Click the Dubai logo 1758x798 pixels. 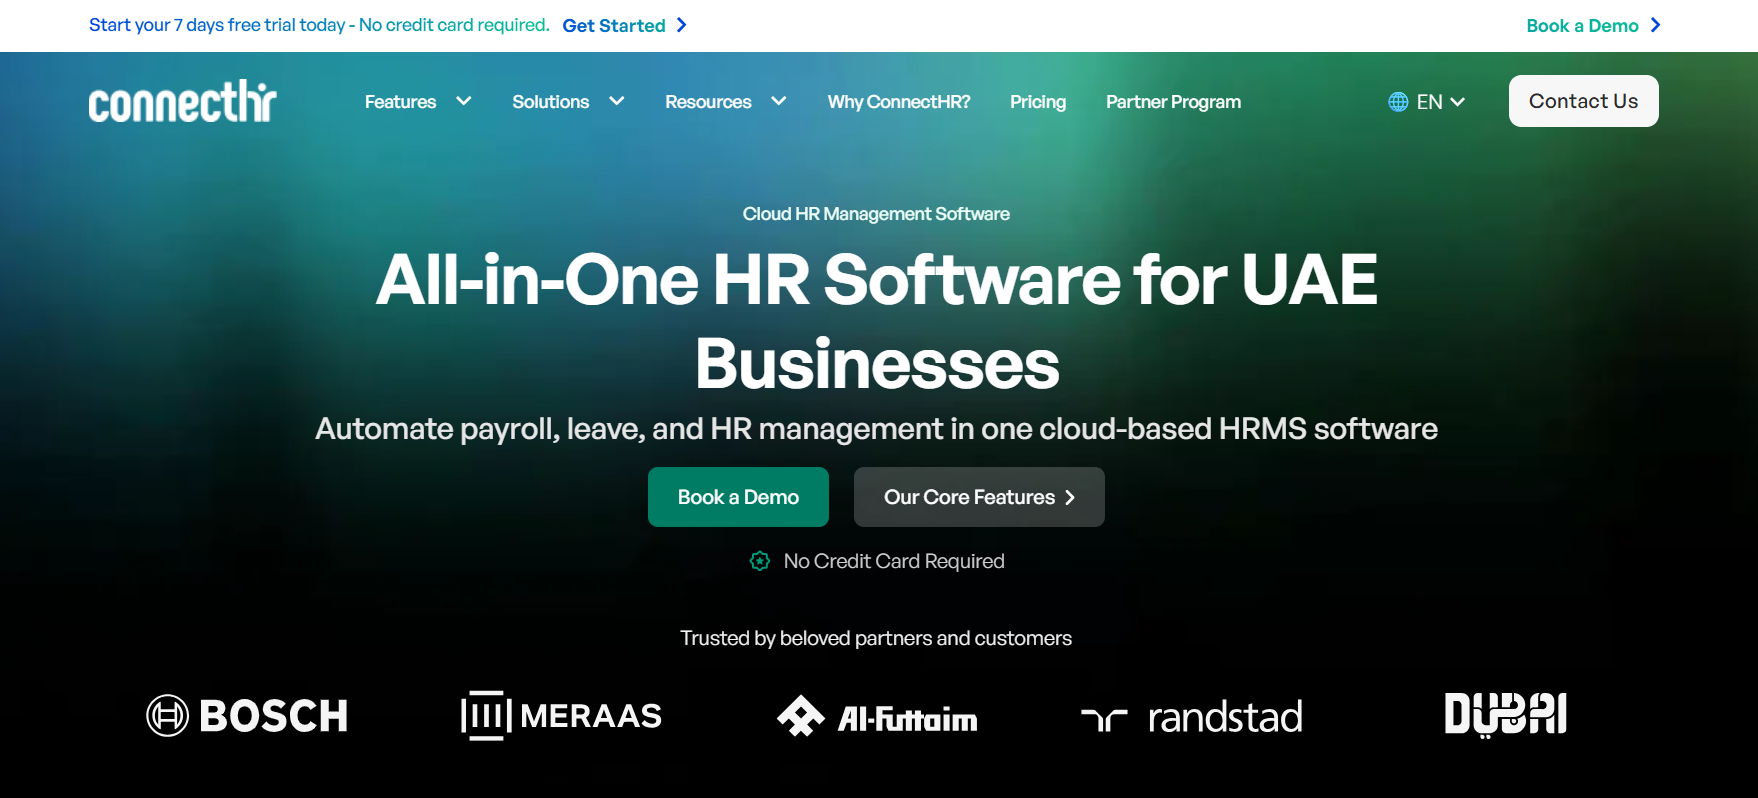1506,715
